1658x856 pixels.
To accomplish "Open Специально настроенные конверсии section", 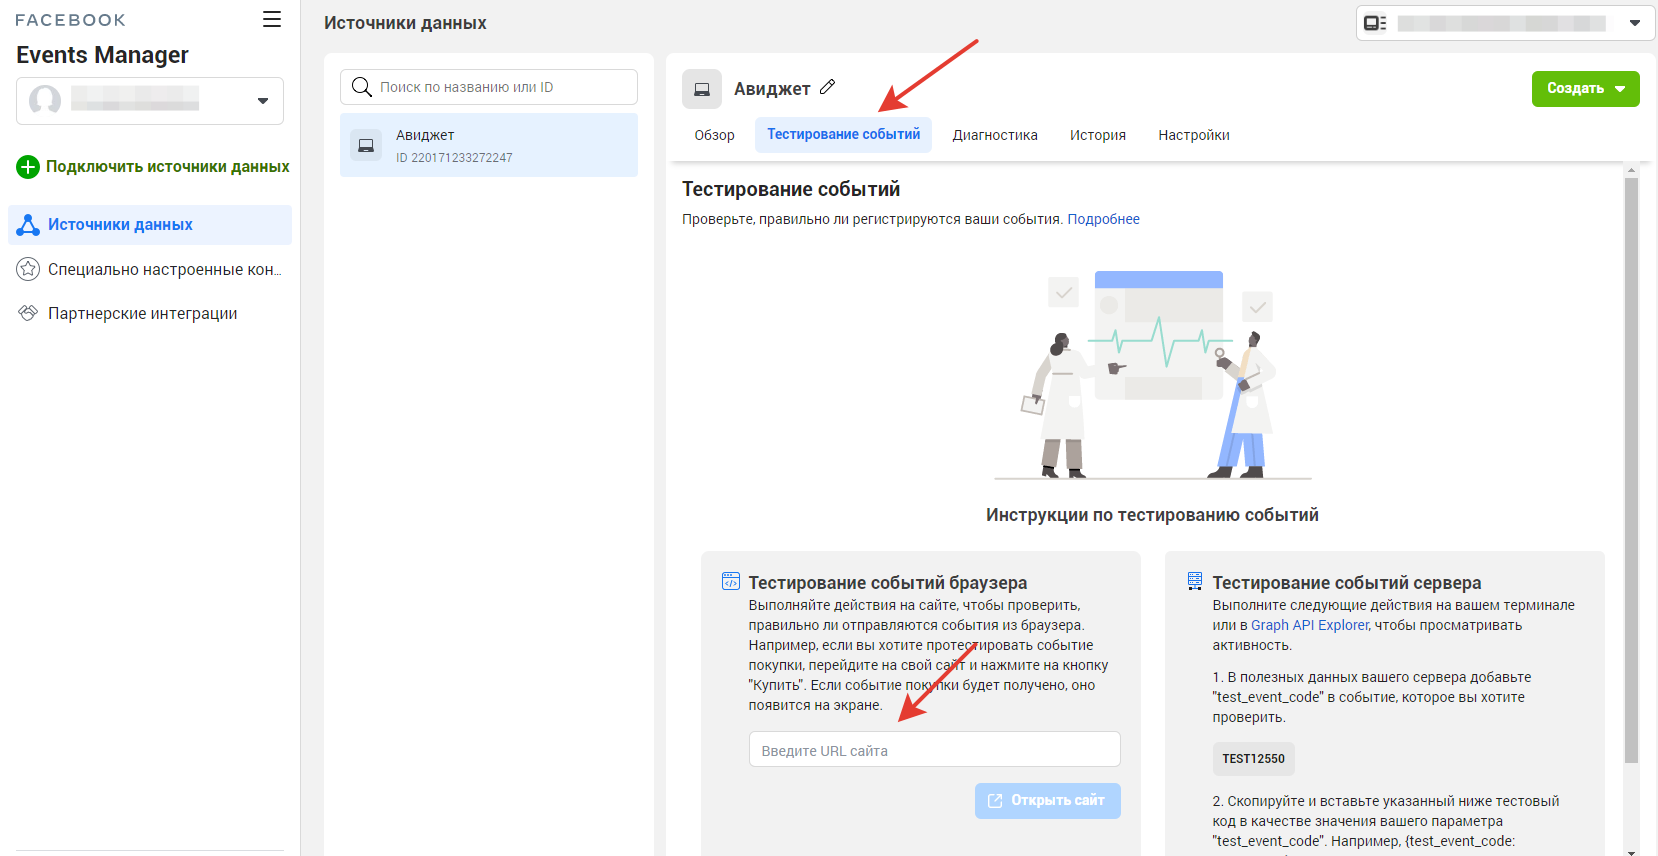I will point(150,269).
